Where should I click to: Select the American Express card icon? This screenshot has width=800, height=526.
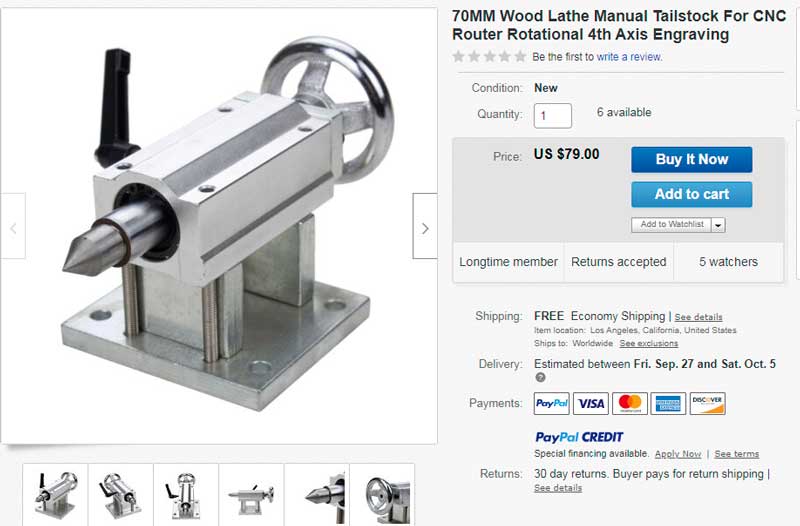pos(668,404)
